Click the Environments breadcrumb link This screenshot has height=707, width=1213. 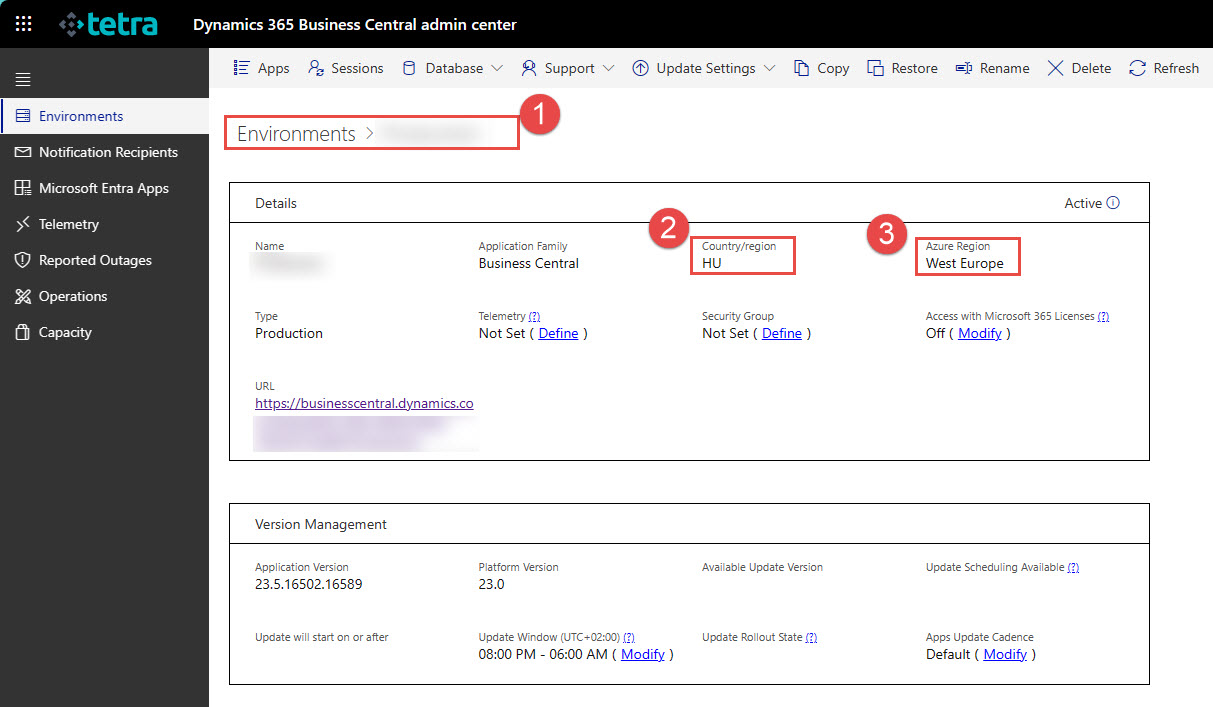pyautogui.click(x=296, y=134)
